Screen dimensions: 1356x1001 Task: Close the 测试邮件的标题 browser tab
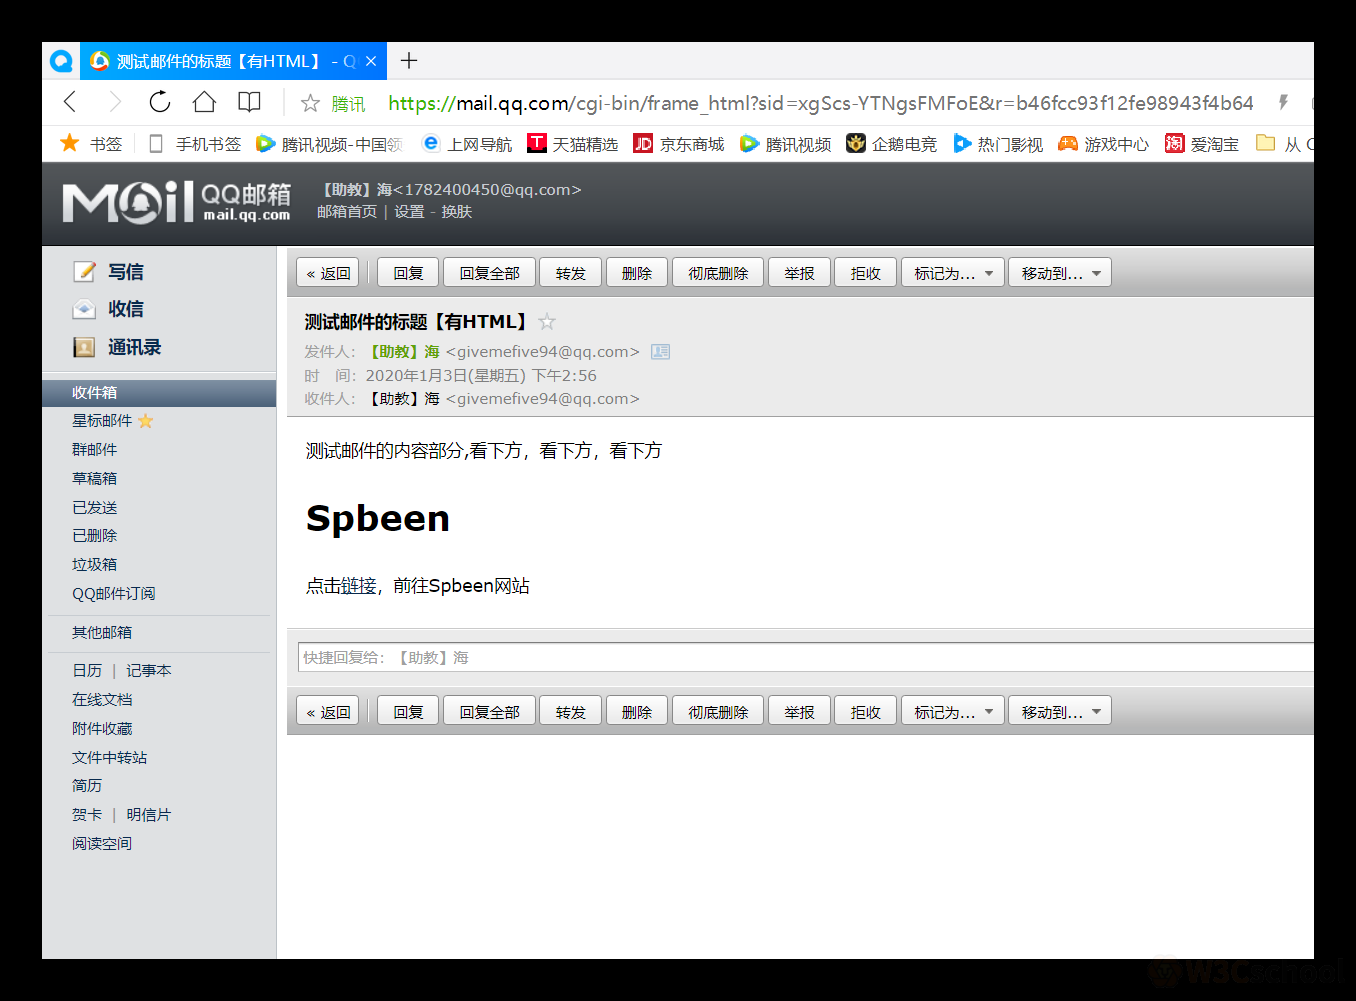coord(371,61)
